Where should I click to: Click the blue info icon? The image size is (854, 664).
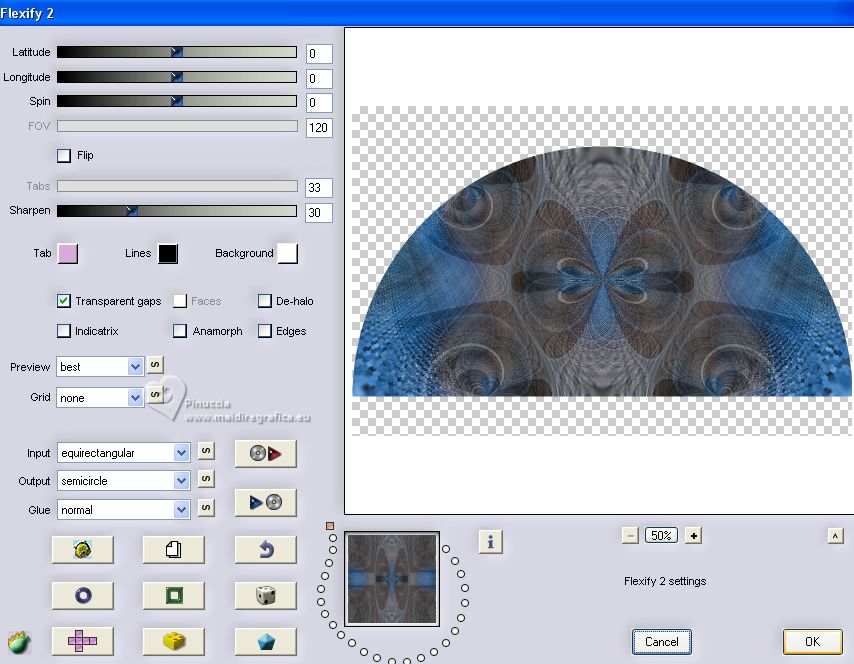tap(491, 542)
